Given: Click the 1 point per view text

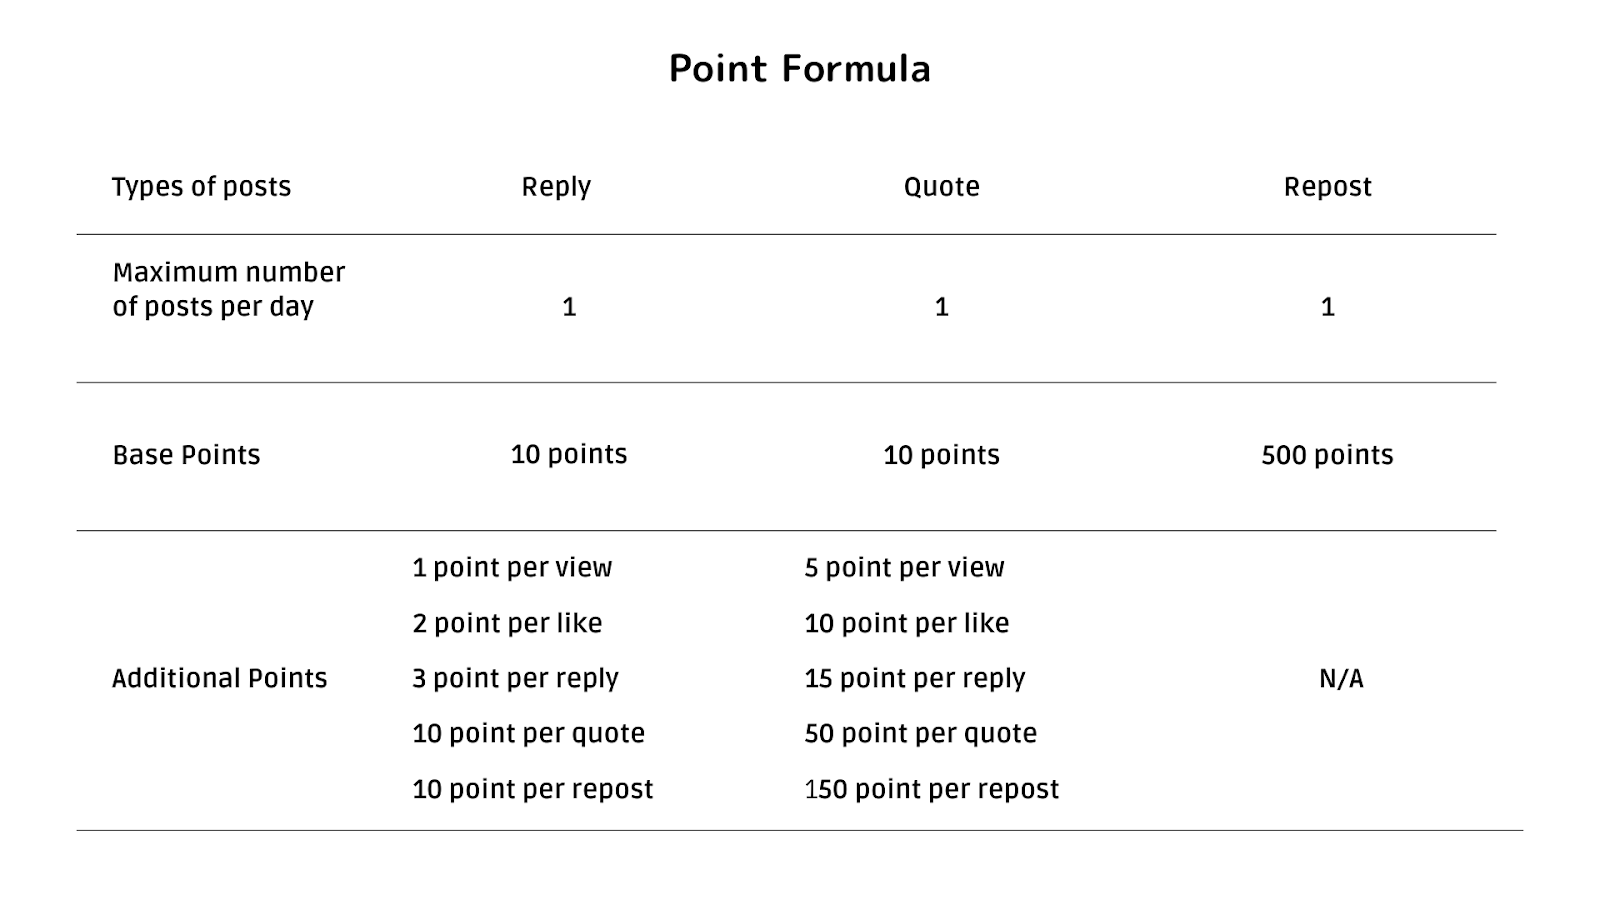Looking at the screenshot, I should pos(512,568).
